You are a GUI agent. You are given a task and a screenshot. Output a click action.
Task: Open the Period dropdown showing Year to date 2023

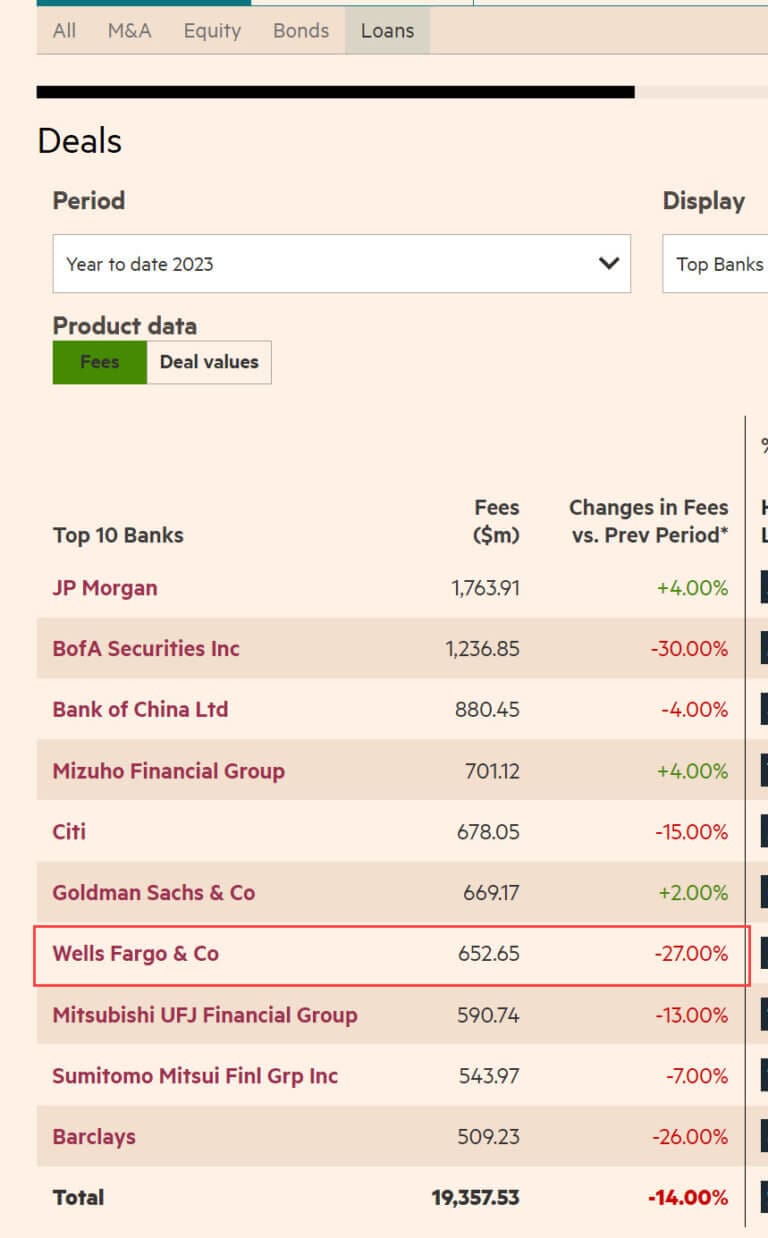pyautogui.click(x=342, y=263)
